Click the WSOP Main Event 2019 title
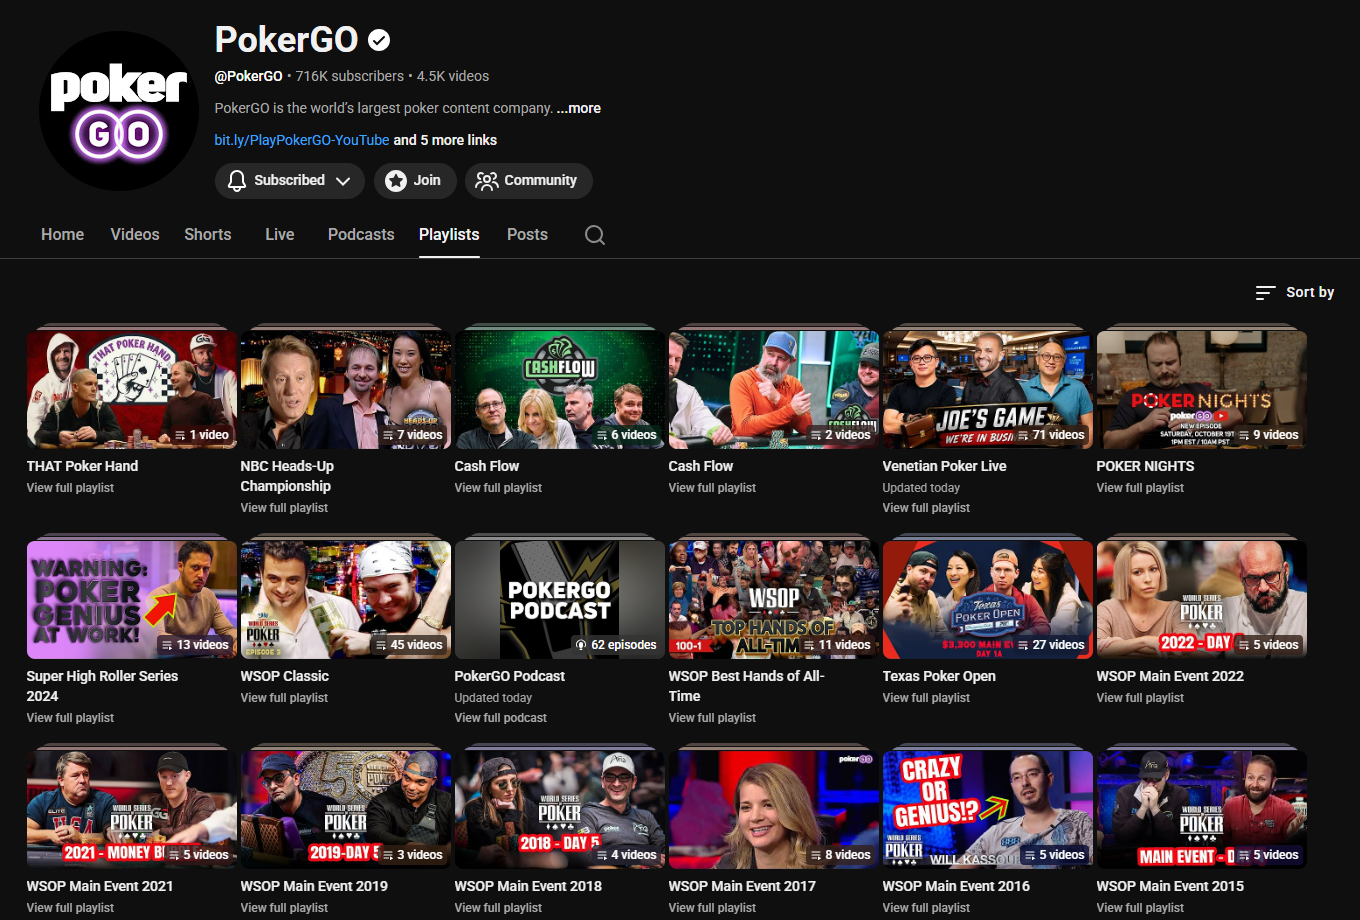 point(314,886)
